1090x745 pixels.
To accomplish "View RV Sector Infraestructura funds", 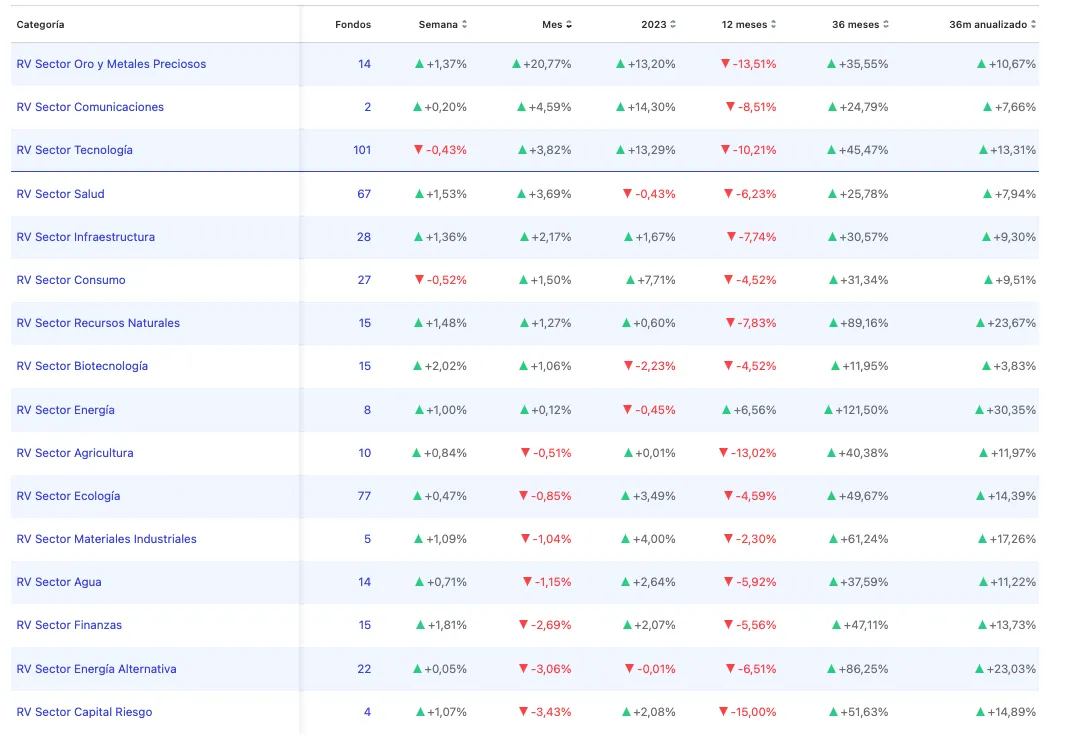I will [x=85, y=237].
